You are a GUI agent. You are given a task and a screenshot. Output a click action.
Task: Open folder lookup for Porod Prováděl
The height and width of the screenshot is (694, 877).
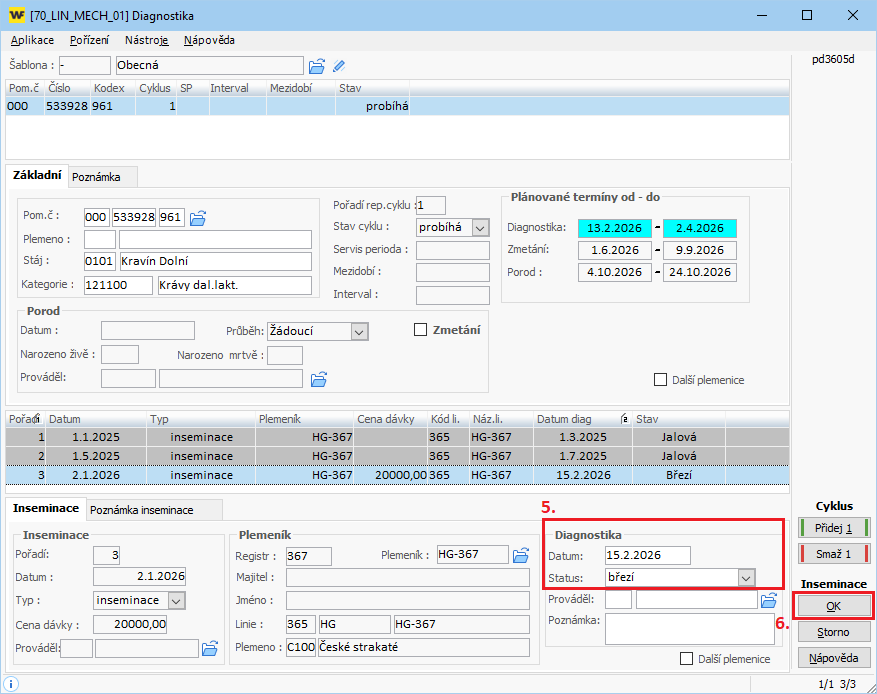tap(319, 379)
